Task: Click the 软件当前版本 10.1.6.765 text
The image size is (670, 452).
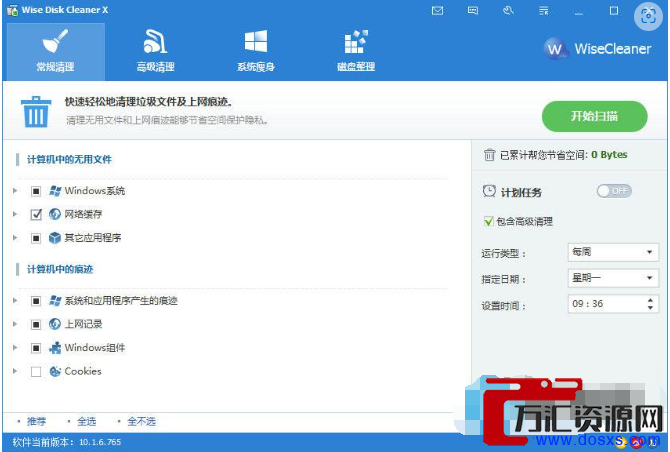Action: [66, 442]
